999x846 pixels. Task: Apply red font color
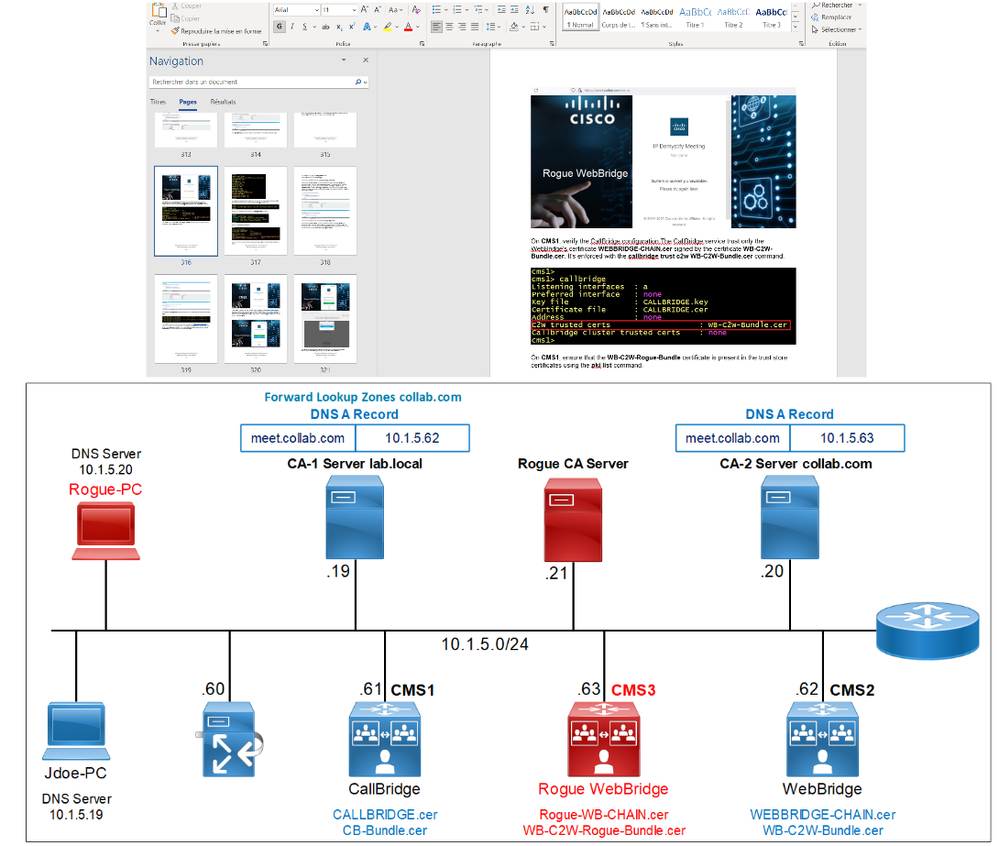click(x=408, y=27)
